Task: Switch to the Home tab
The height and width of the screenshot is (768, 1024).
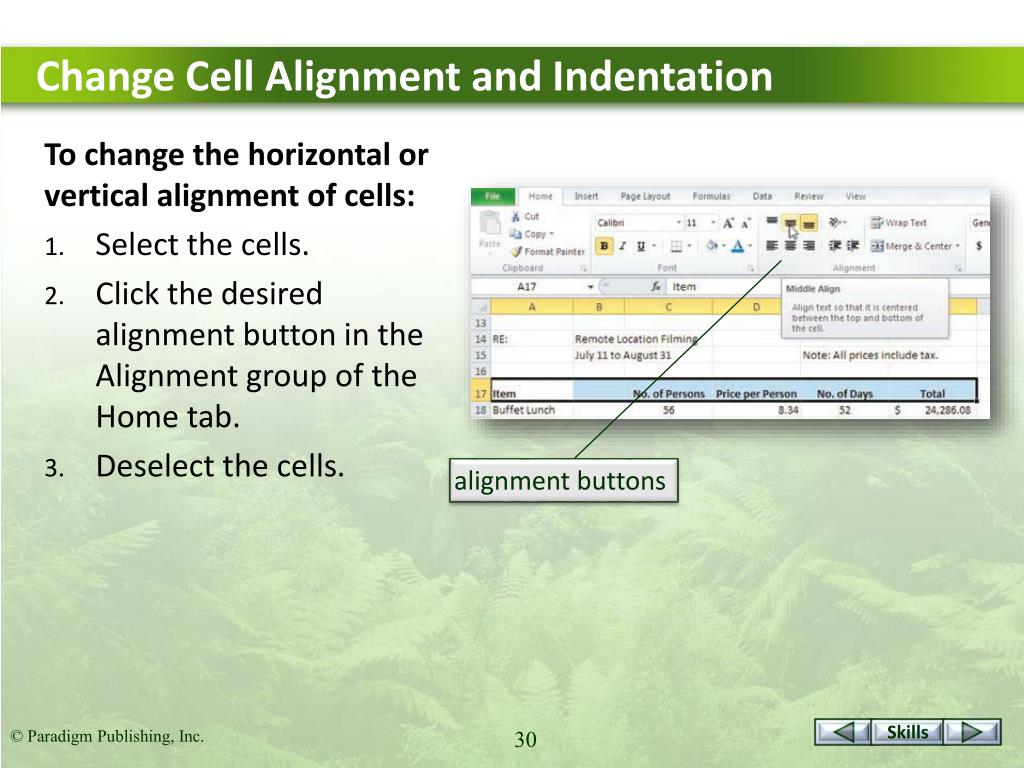Action: pyautogui.click(x=540, y=196)
